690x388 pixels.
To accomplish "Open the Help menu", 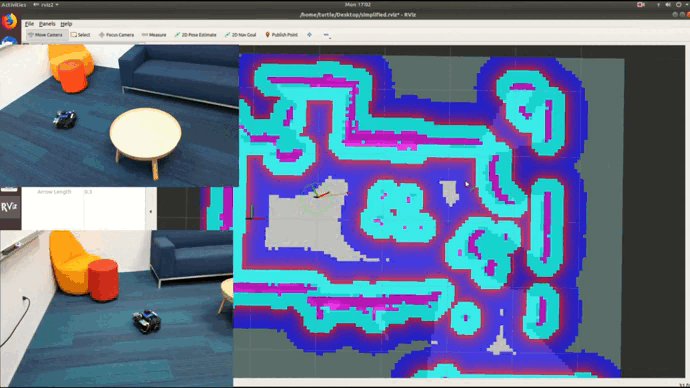I will click(66, 24).
